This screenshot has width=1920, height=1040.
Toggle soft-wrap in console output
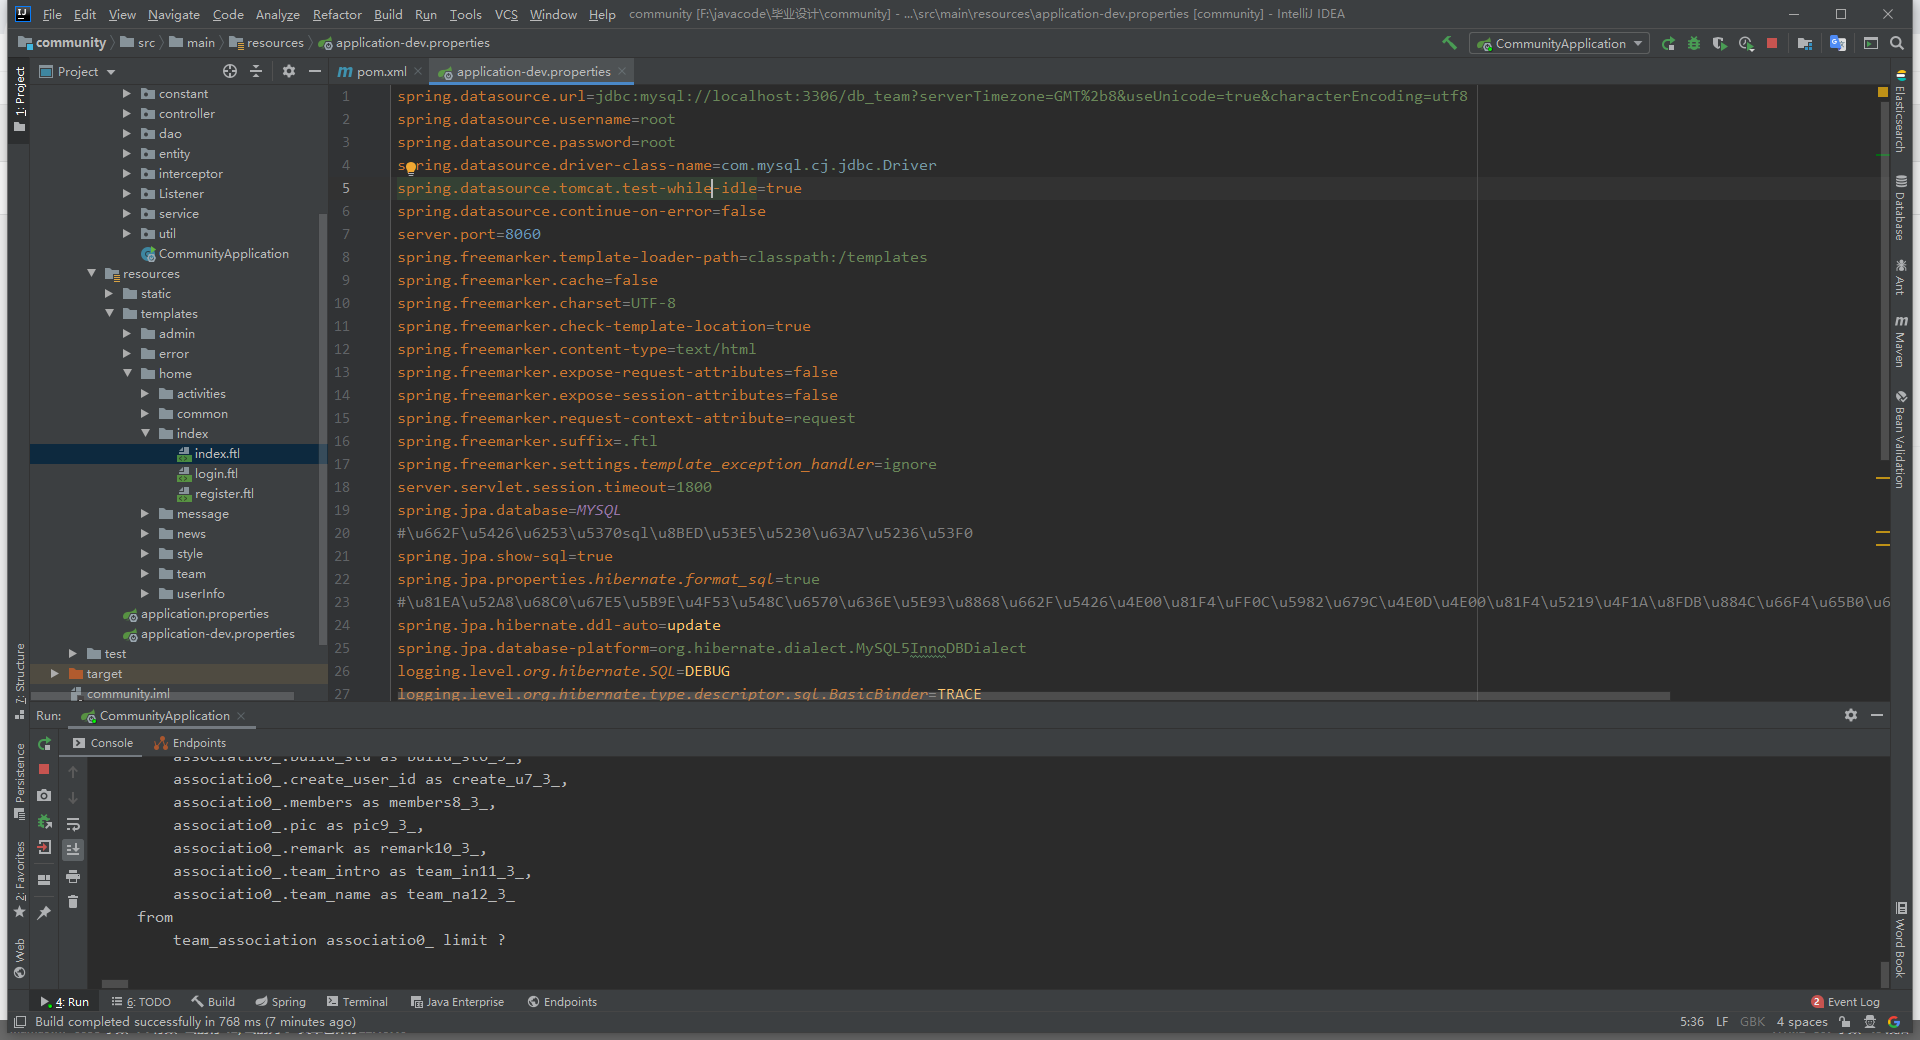point(73,824)
